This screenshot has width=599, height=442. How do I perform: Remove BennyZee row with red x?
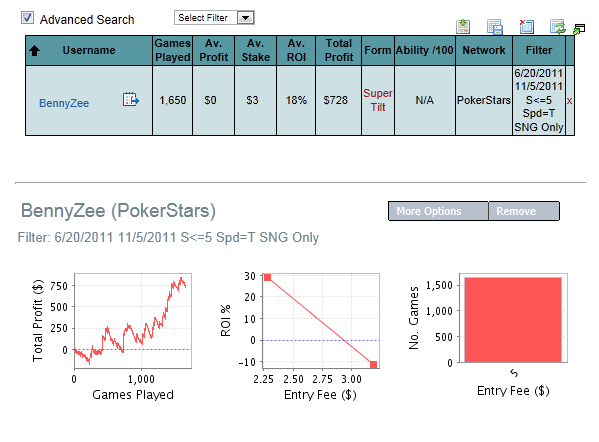tap(569, 101)
